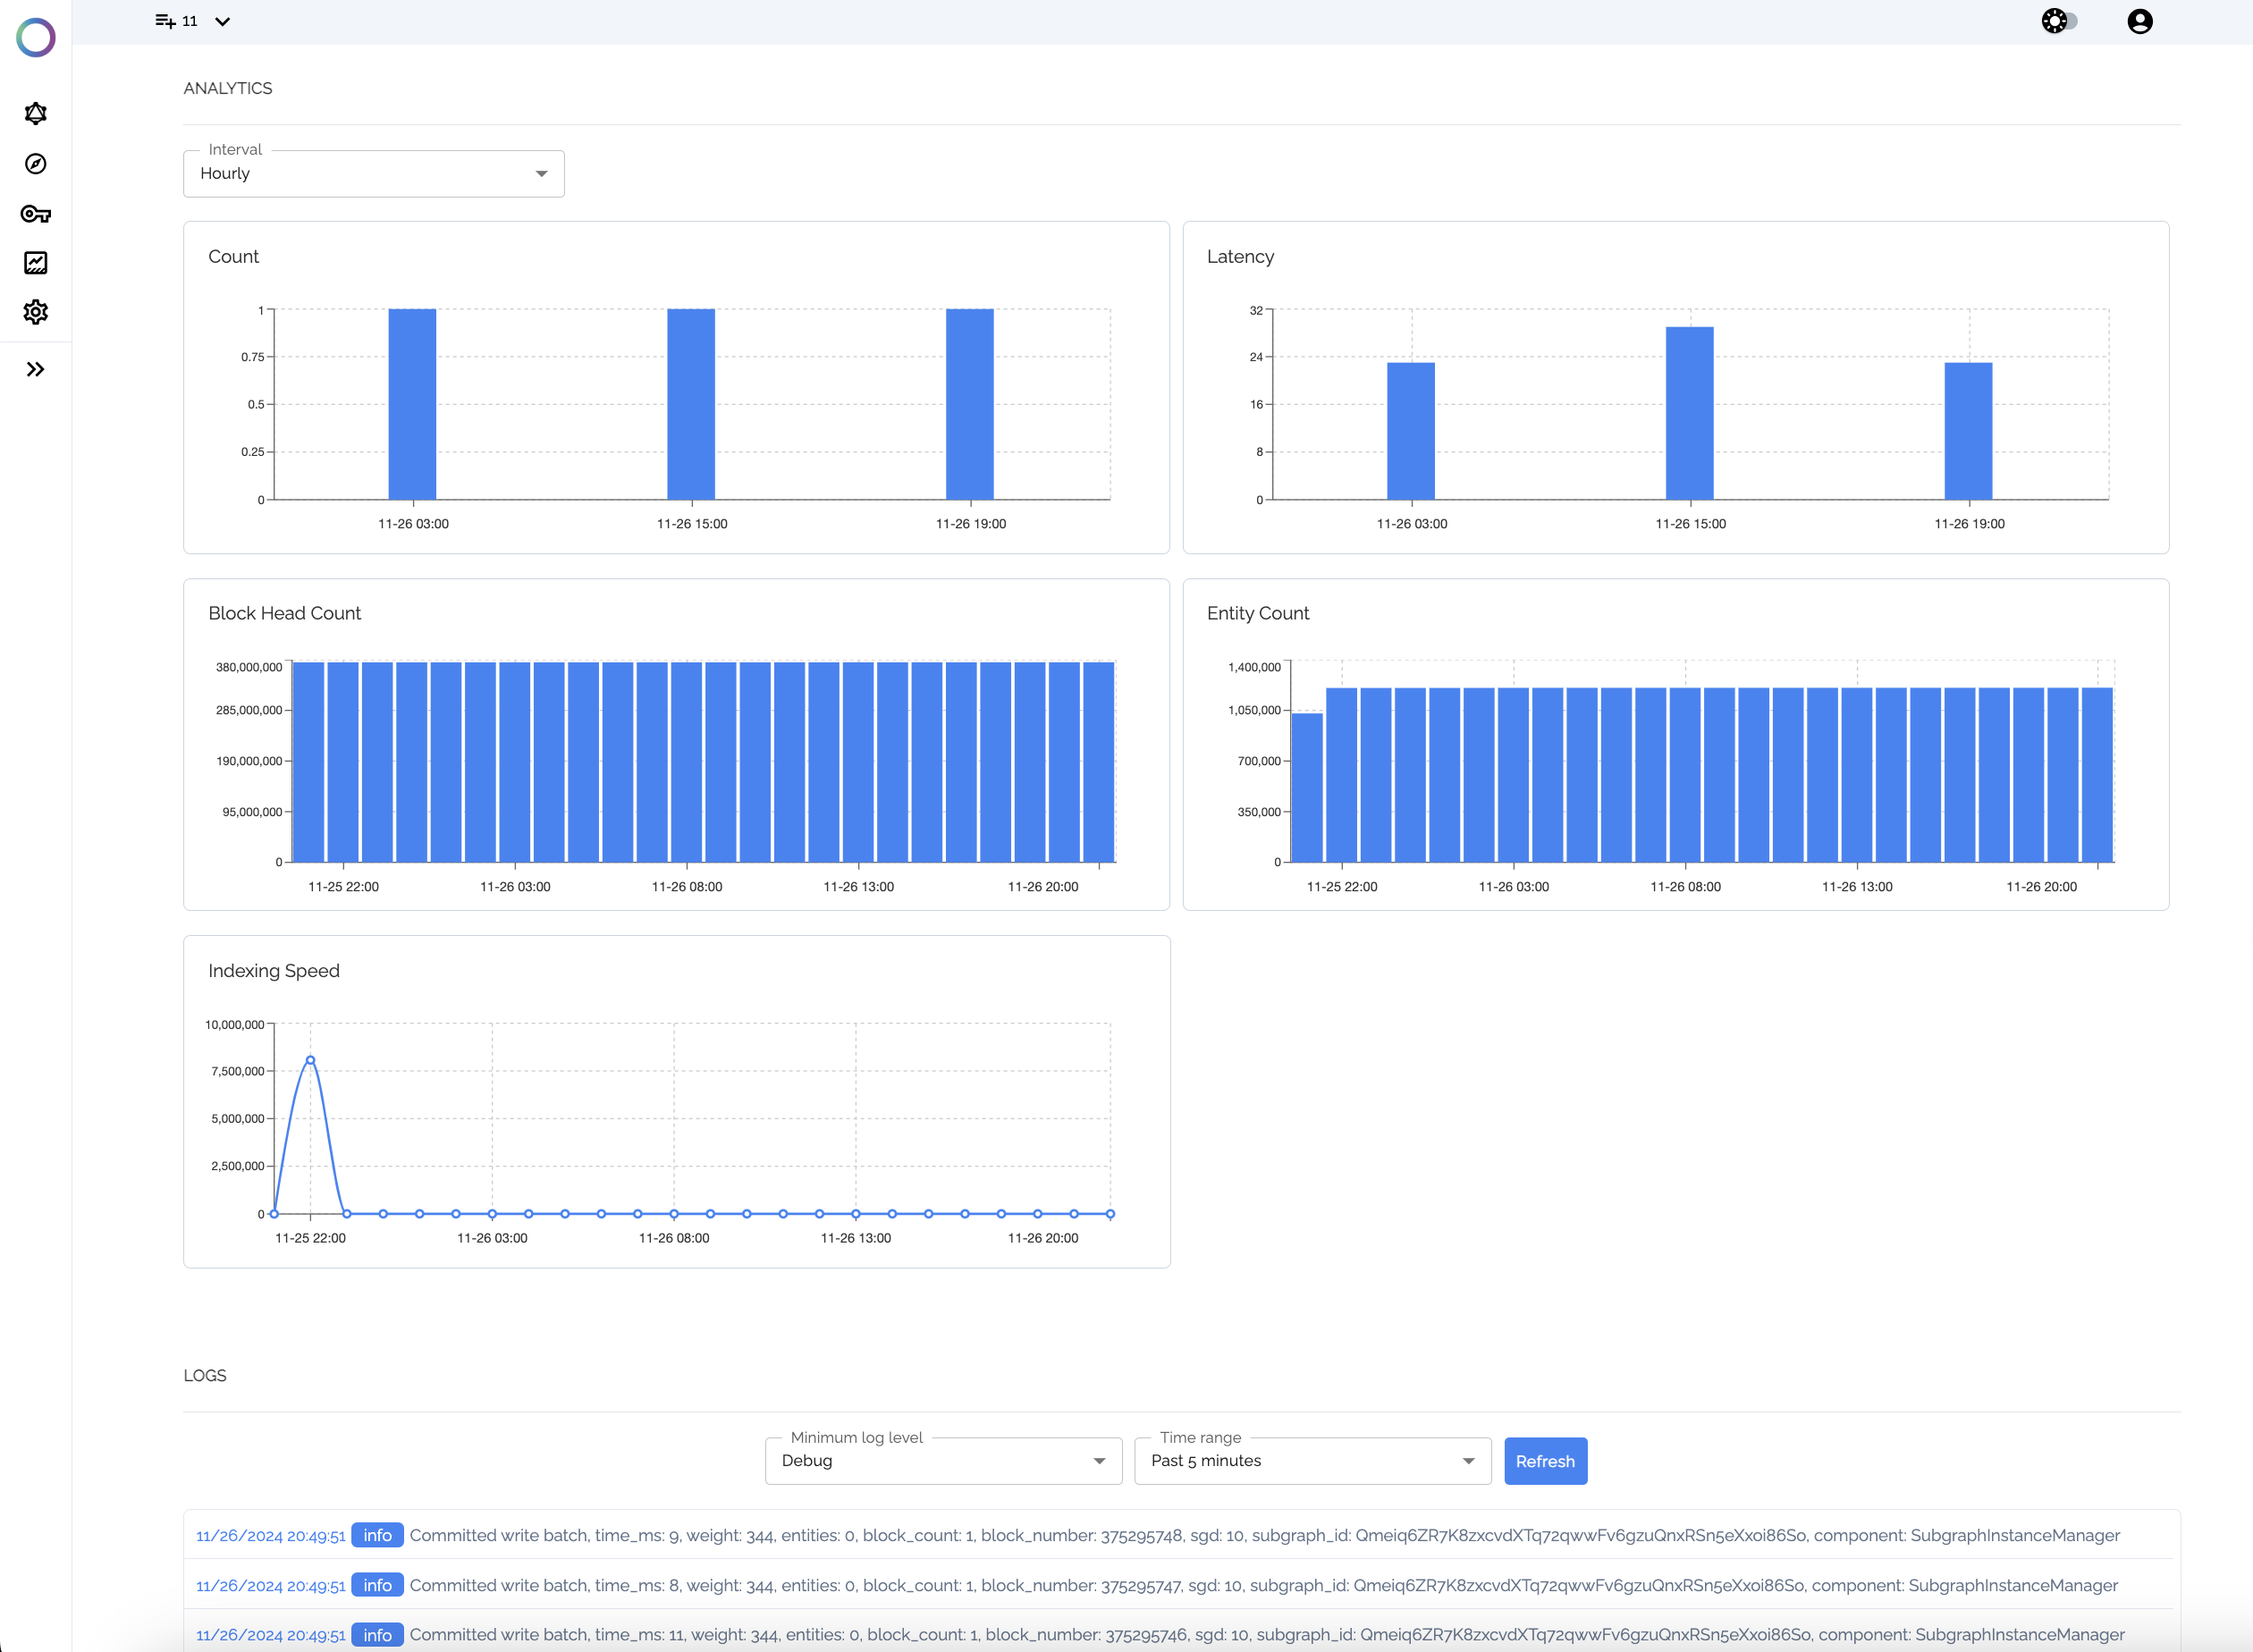The width and height of the screenshot is (2253, 1652).
Task: Select the analytics chart sidebar icon
Action: click(x=36, y=263)
